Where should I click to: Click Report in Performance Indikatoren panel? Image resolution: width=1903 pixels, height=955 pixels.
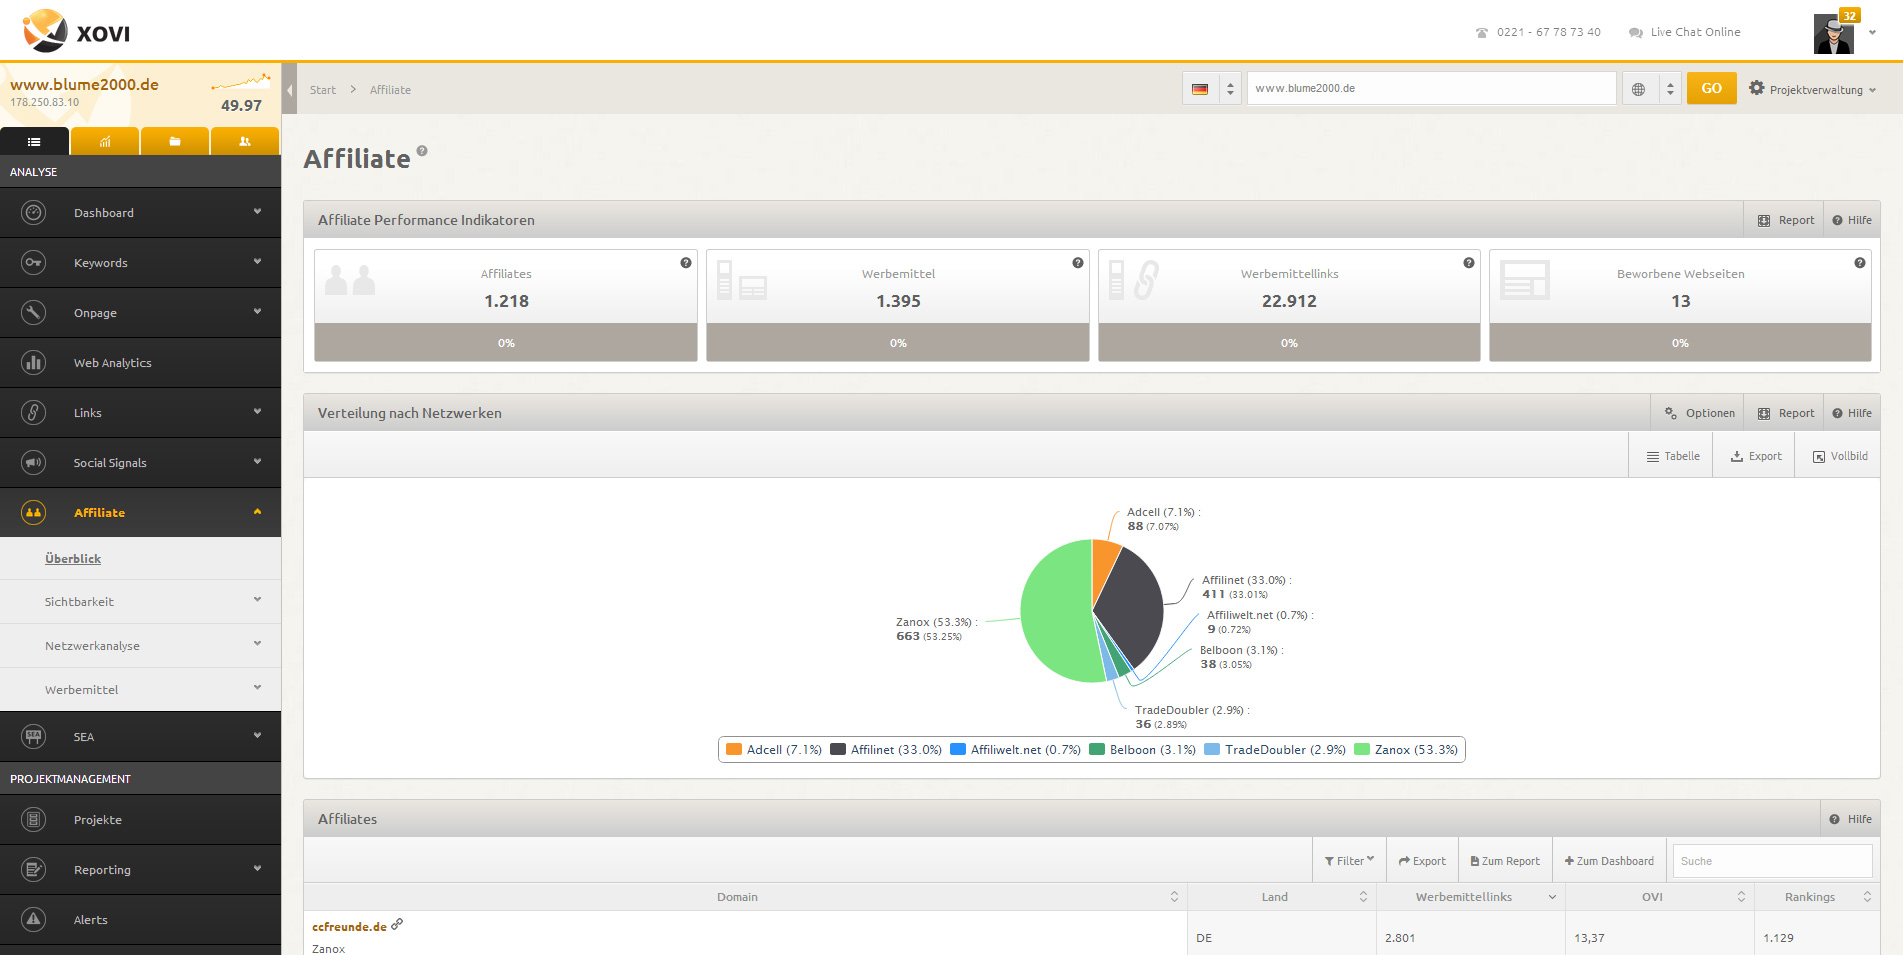pyautogui.click(x=1785, y=220)
